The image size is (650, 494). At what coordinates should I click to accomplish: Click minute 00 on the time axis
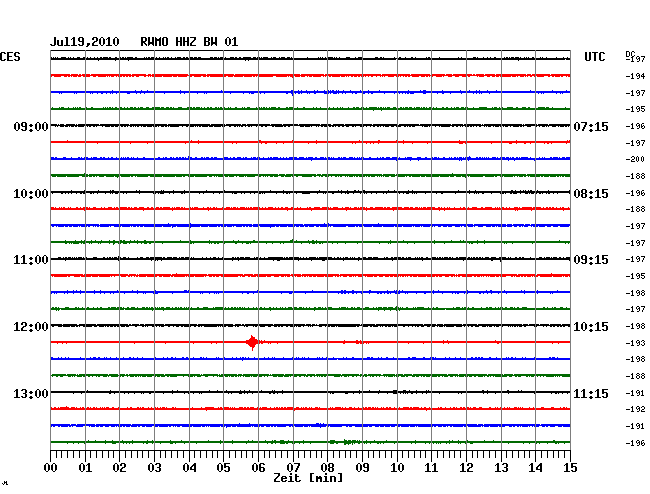tap(51, 468)
